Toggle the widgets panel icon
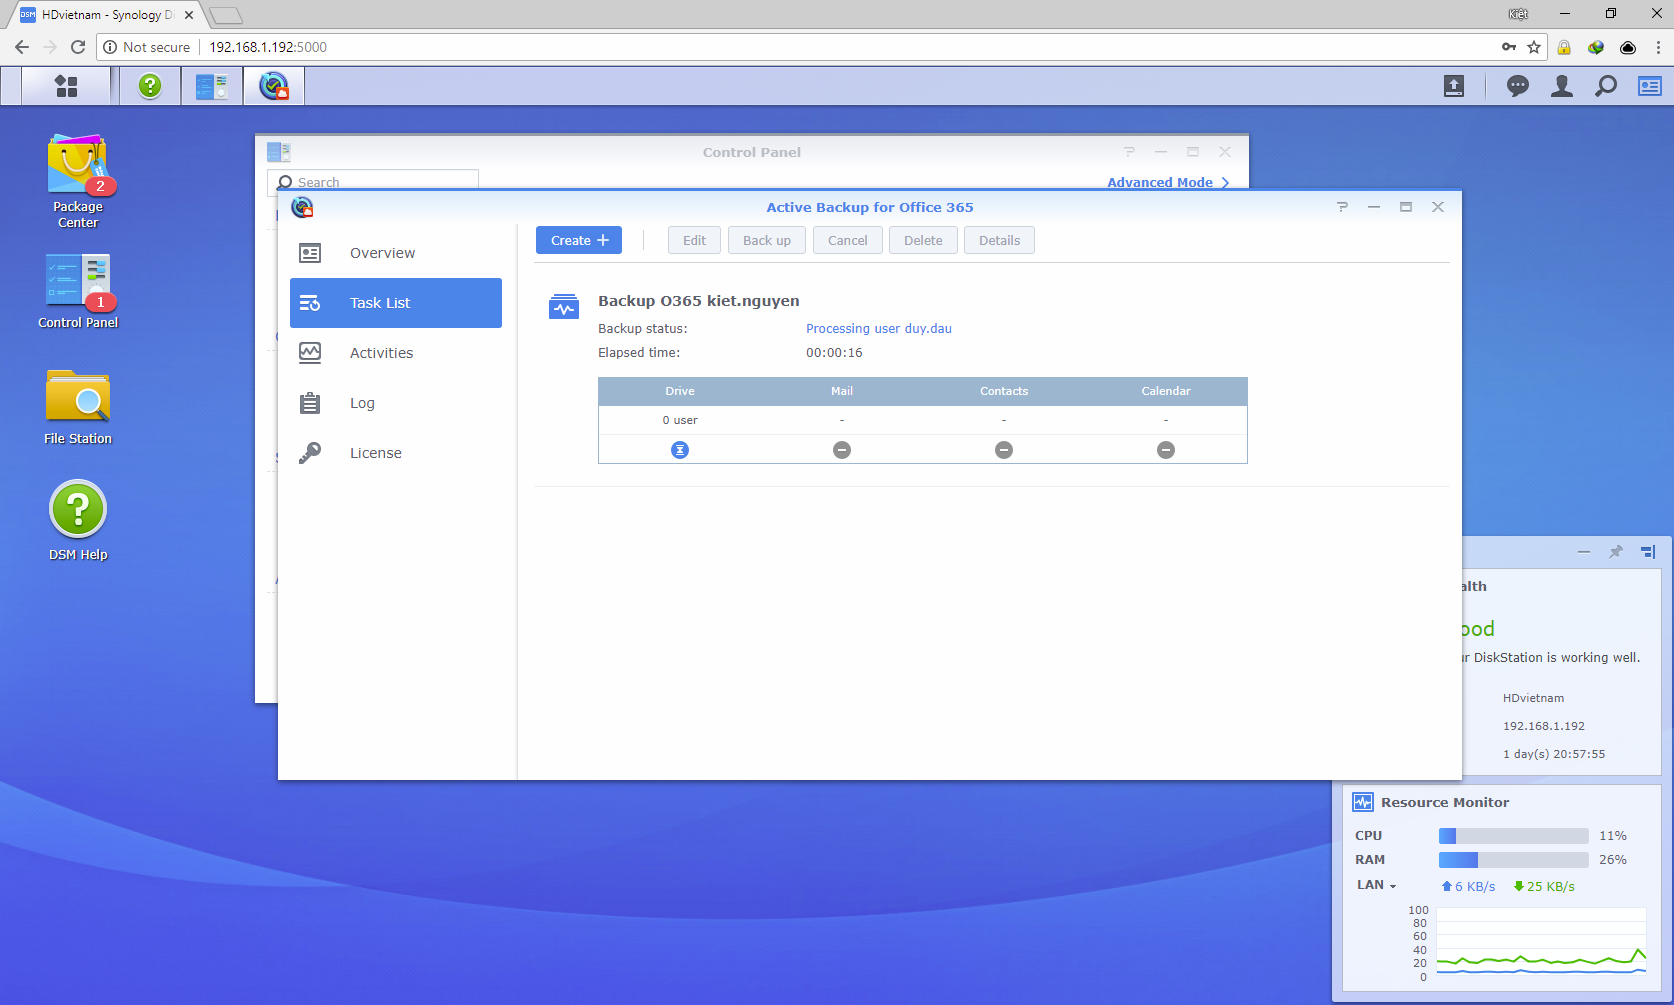 (x=1650, y=86)
